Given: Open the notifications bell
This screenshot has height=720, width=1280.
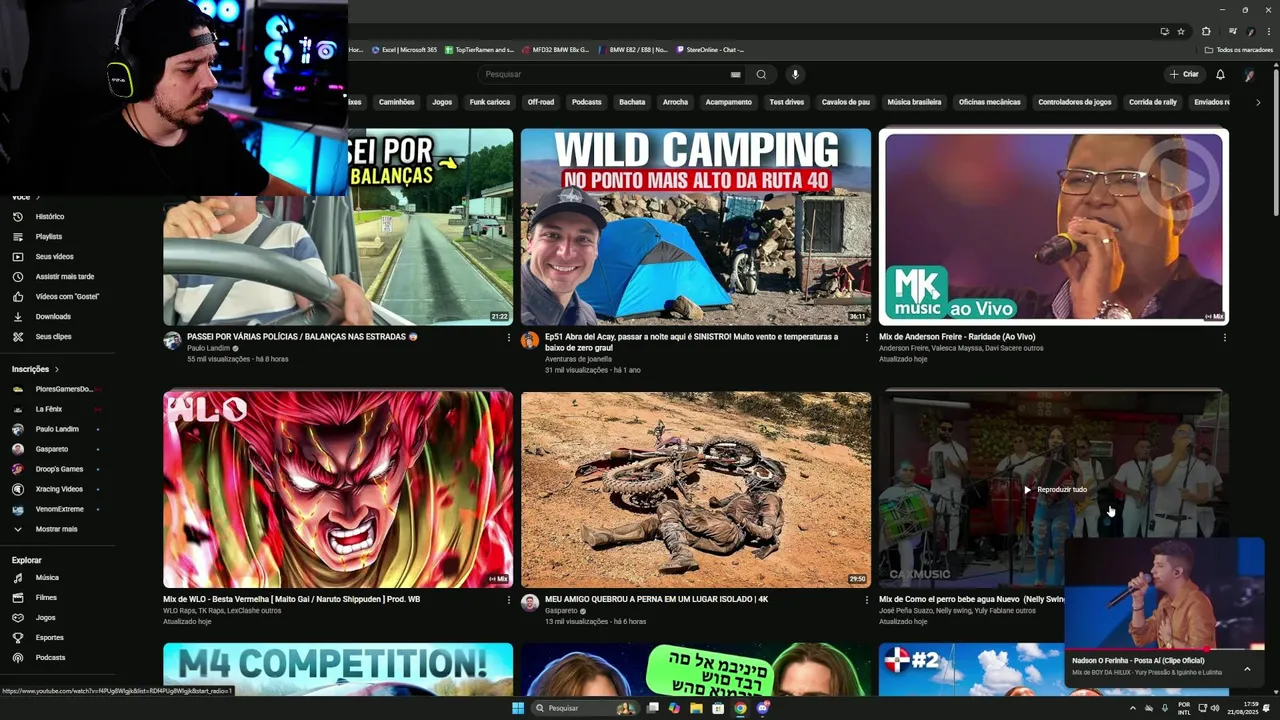Looking at the screenshot, I should pos(1220,74).
